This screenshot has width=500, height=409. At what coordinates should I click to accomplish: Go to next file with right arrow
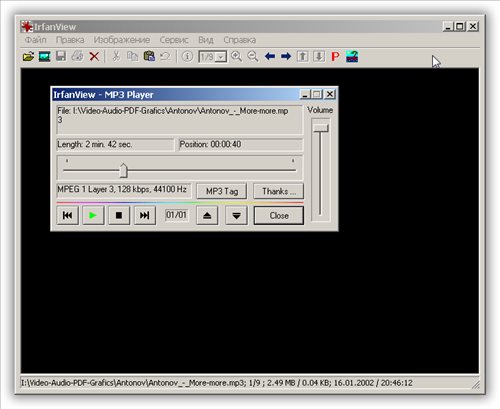pyautogui.click(x=286, y=56)
